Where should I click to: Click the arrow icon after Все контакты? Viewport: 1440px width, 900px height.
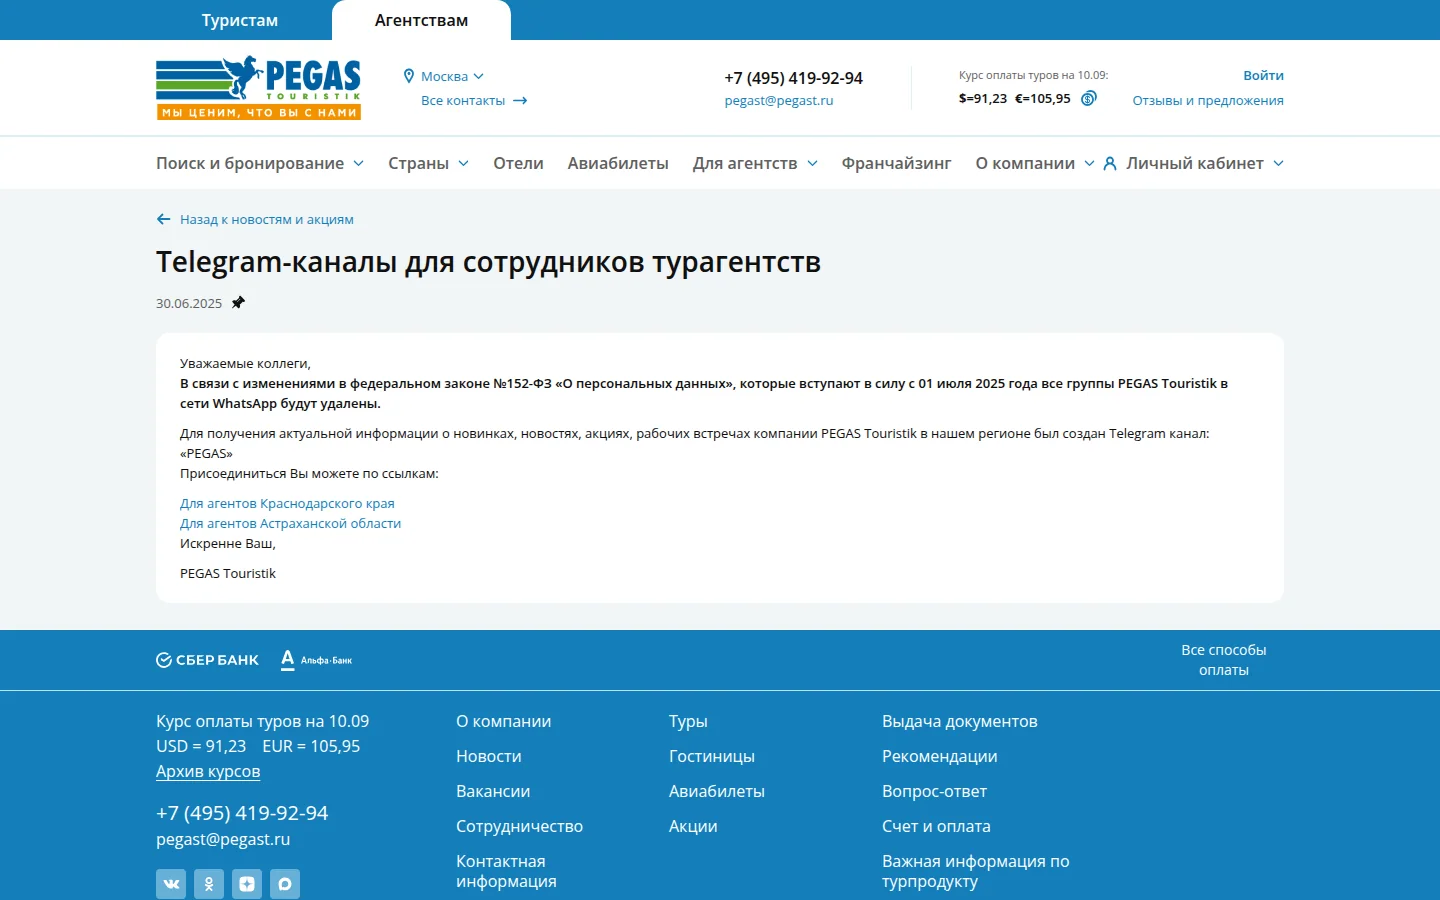coord(520,101)
